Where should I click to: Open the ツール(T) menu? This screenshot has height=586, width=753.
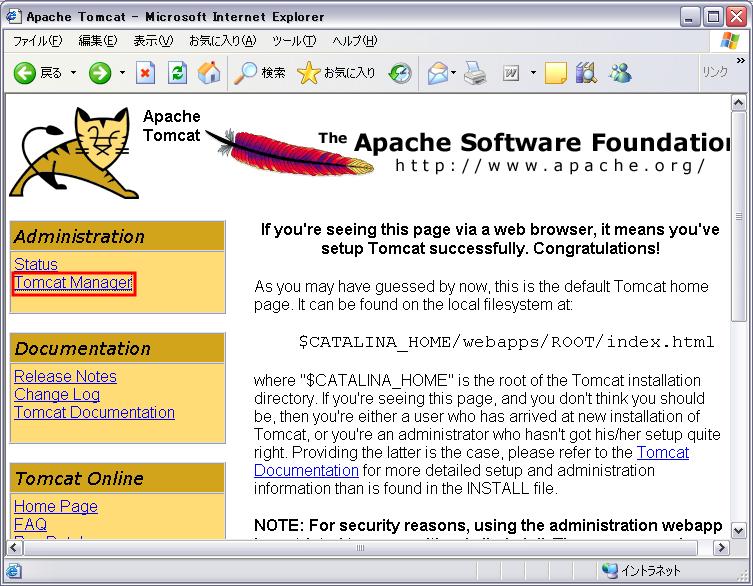click(294, 41)
